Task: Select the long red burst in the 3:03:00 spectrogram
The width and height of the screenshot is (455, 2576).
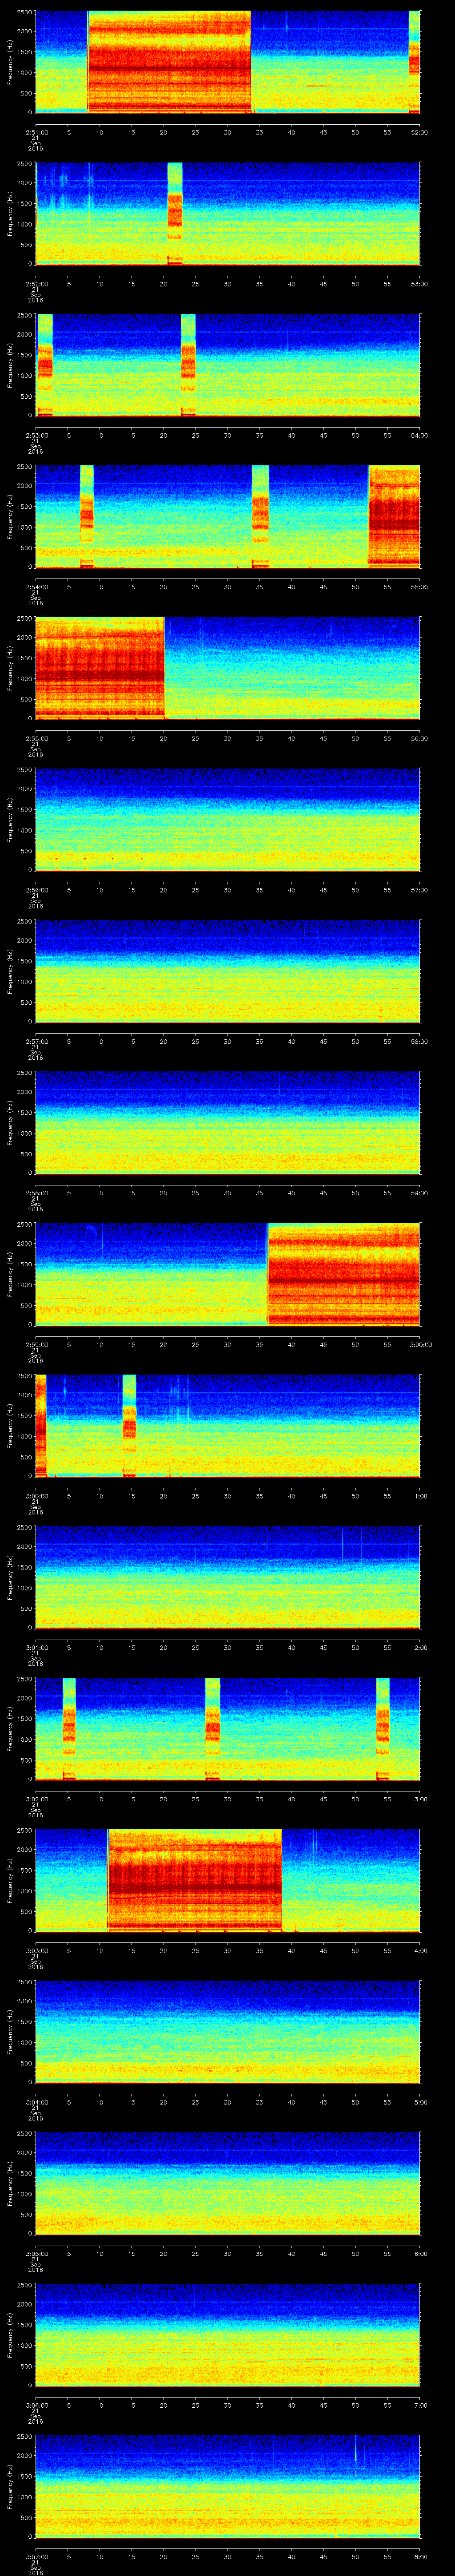Action: point(195,1879)
